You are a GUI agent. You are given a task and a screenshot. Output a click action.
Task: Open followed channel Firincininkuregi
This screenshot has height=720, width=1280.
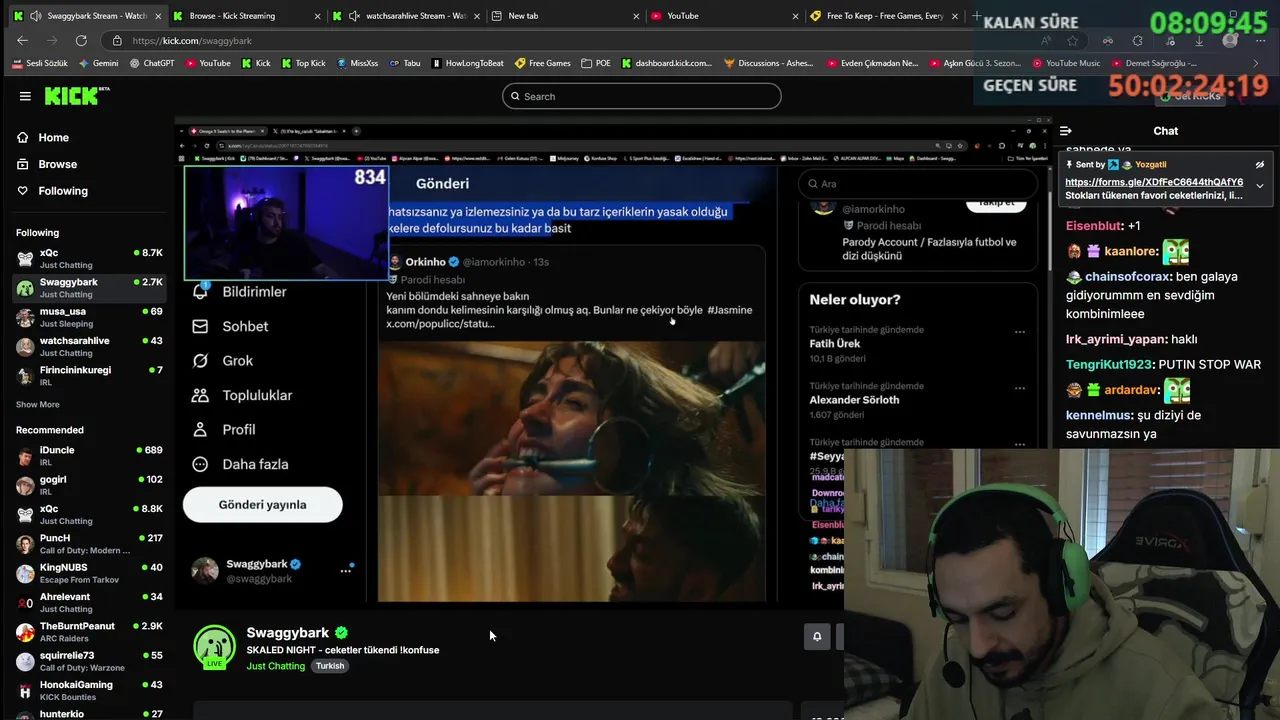(x=89, y=375)
